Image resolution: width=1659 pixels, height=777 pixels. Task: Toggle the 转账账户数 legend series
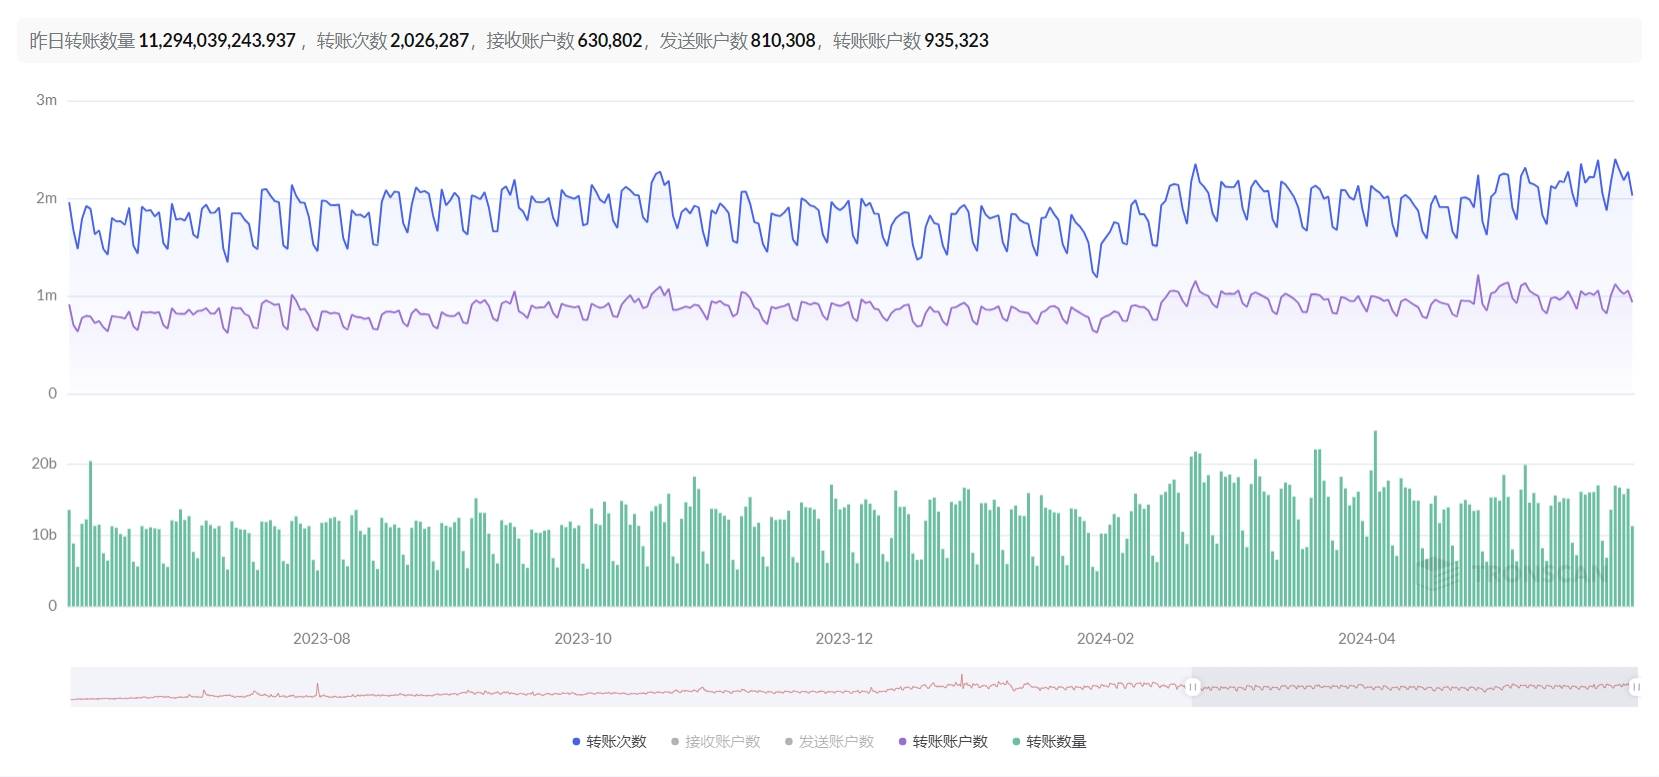pos(943,742)
